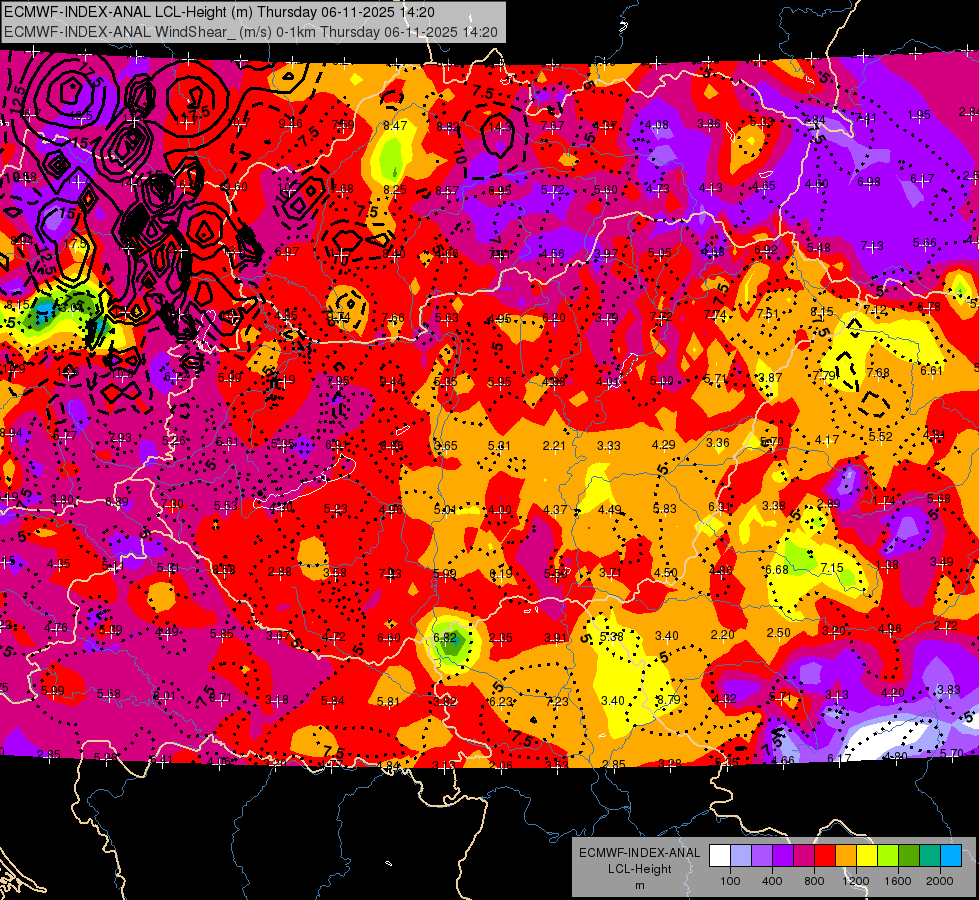Click the legend tick label 100
The height and width of the screenshot is (900, 979).
[x=730, y=881]
